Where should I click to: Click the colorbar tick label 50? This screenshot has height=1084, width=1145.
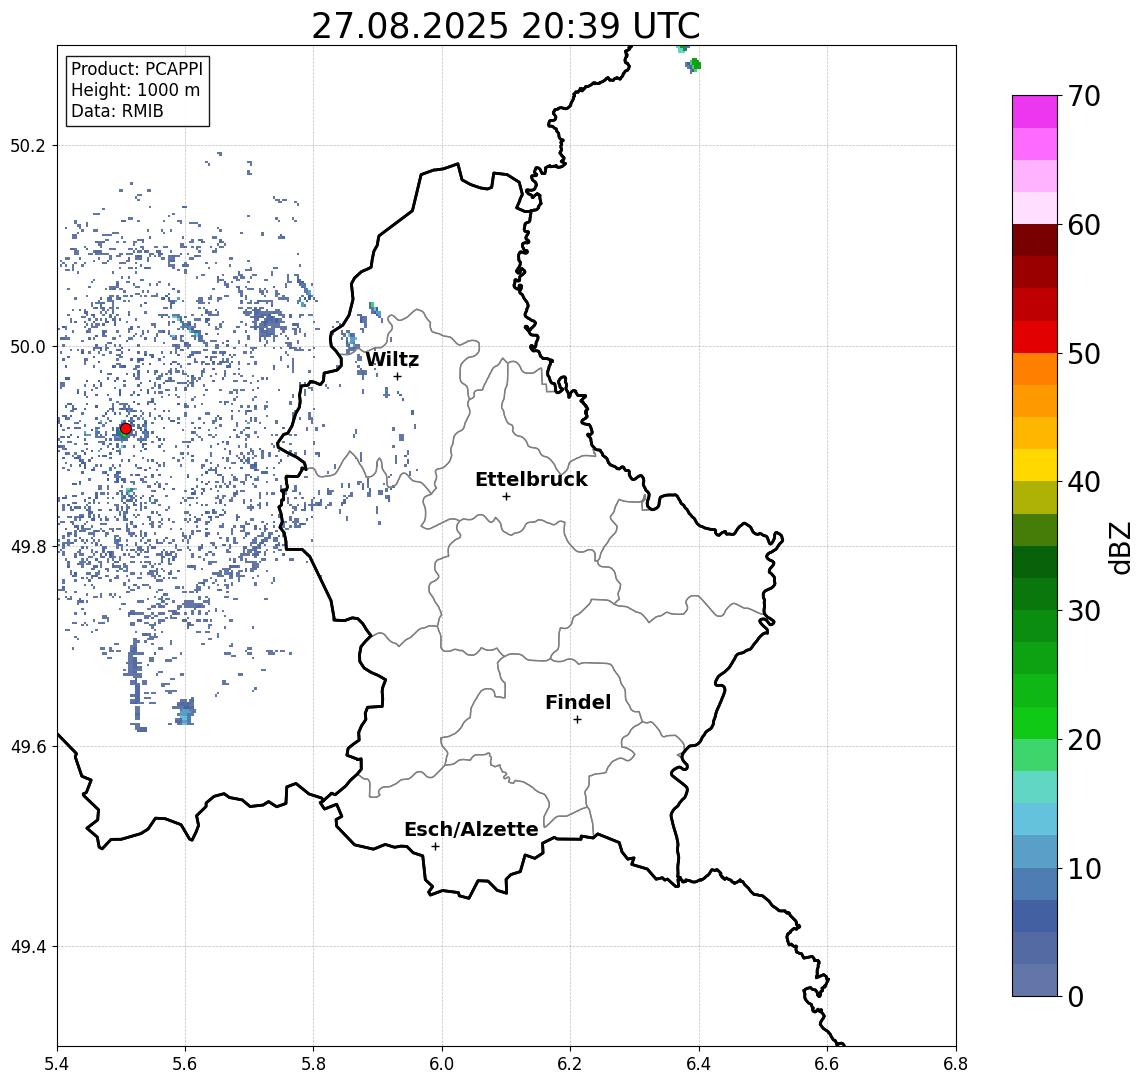click(1084, 354)
